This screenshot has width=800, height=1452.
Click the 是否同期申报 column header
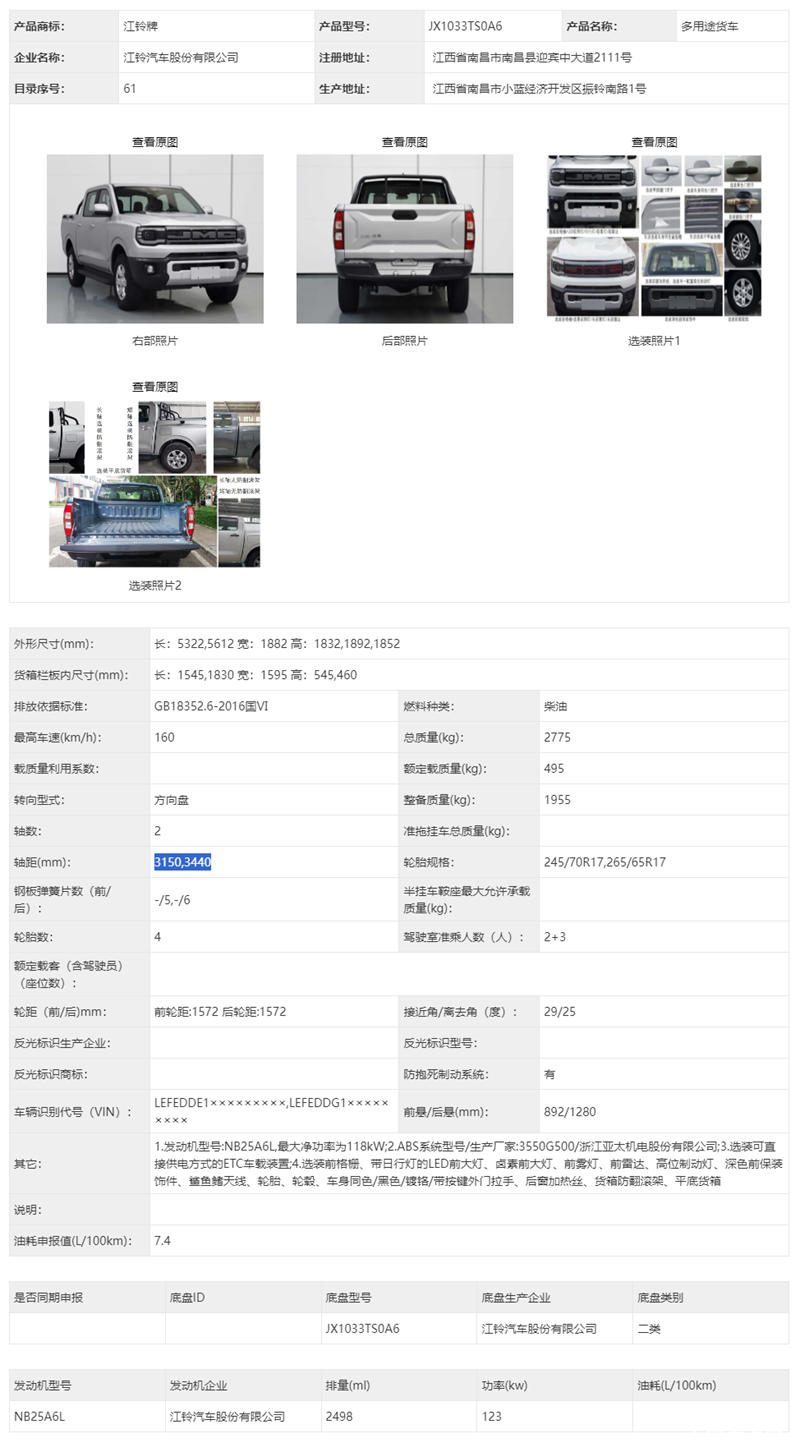[x=49, y=1297]
